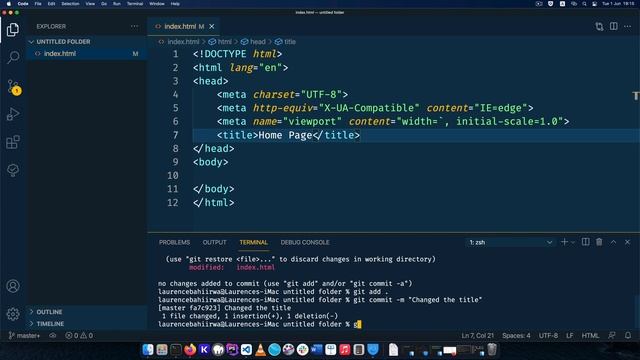This screenshot has width=640, height=360.
Task: Switch to the PROBLEMS panel tab
Action: pyautogui.click(x=174, y=242)
